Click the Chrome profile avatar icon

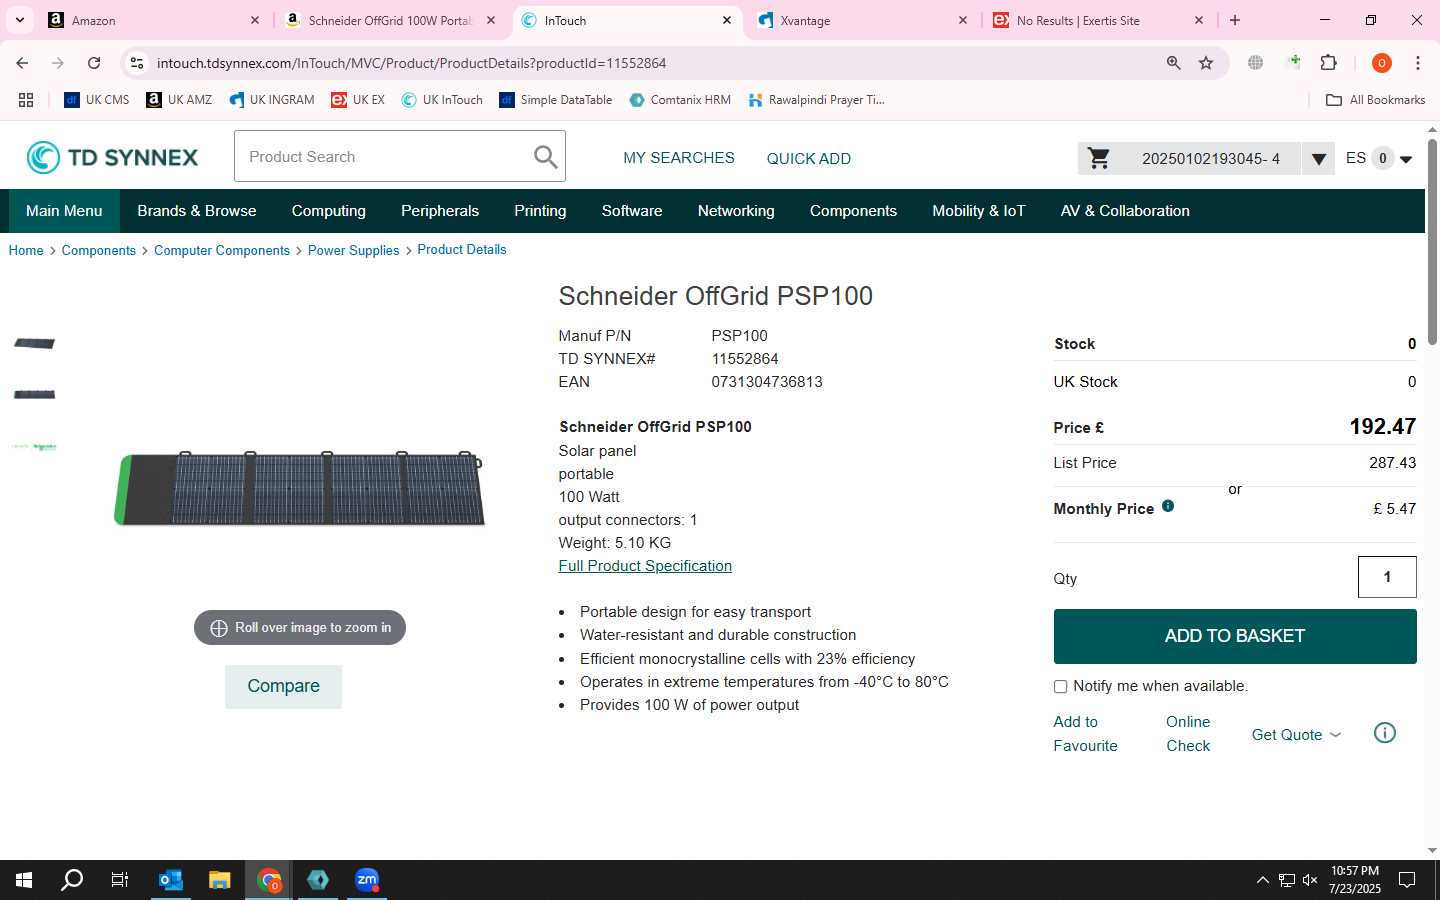click(1382, 63)
